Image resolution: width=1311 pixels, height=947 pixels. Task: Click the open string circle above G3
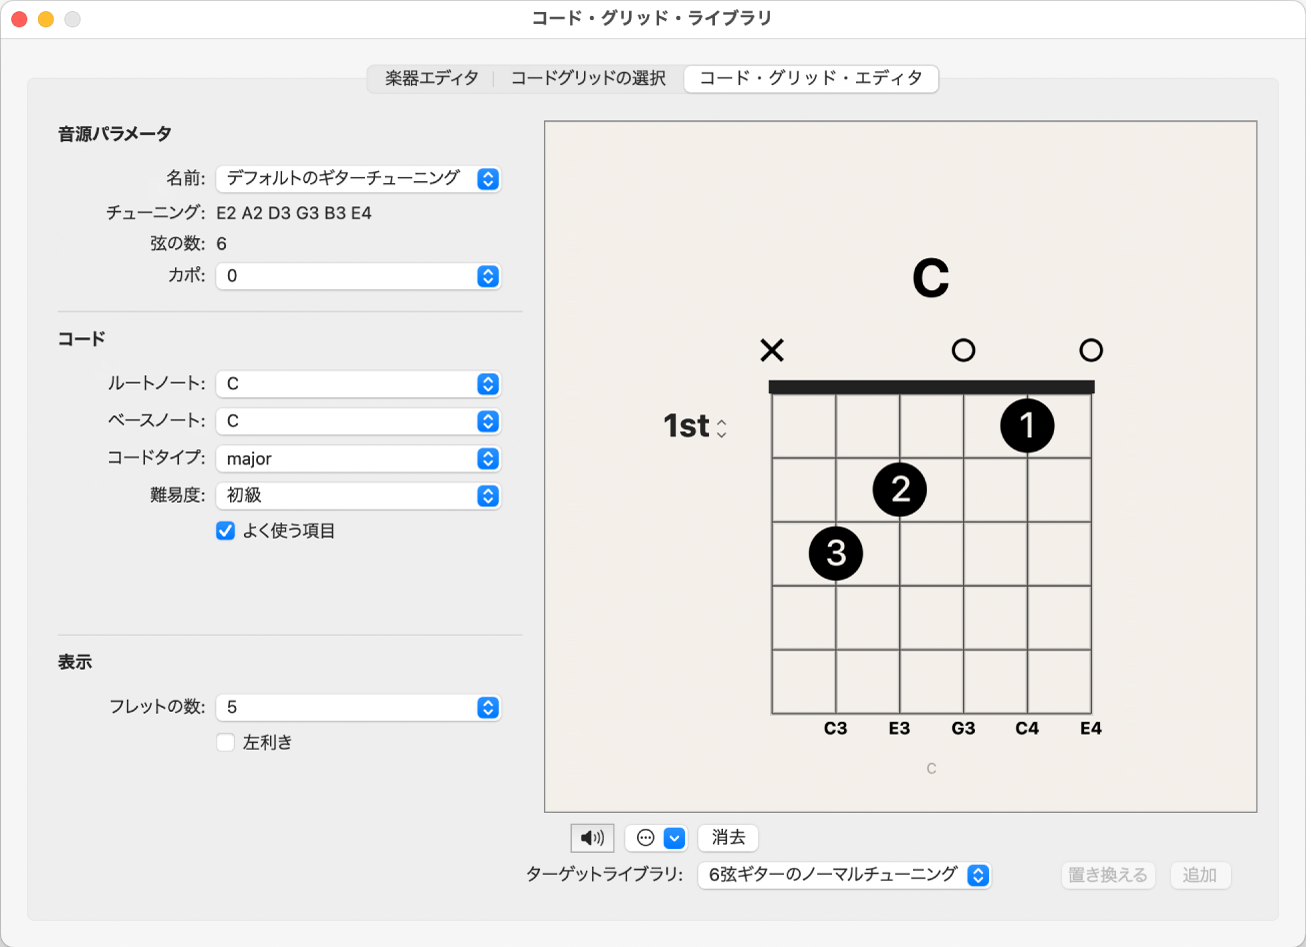coord(963,351)
